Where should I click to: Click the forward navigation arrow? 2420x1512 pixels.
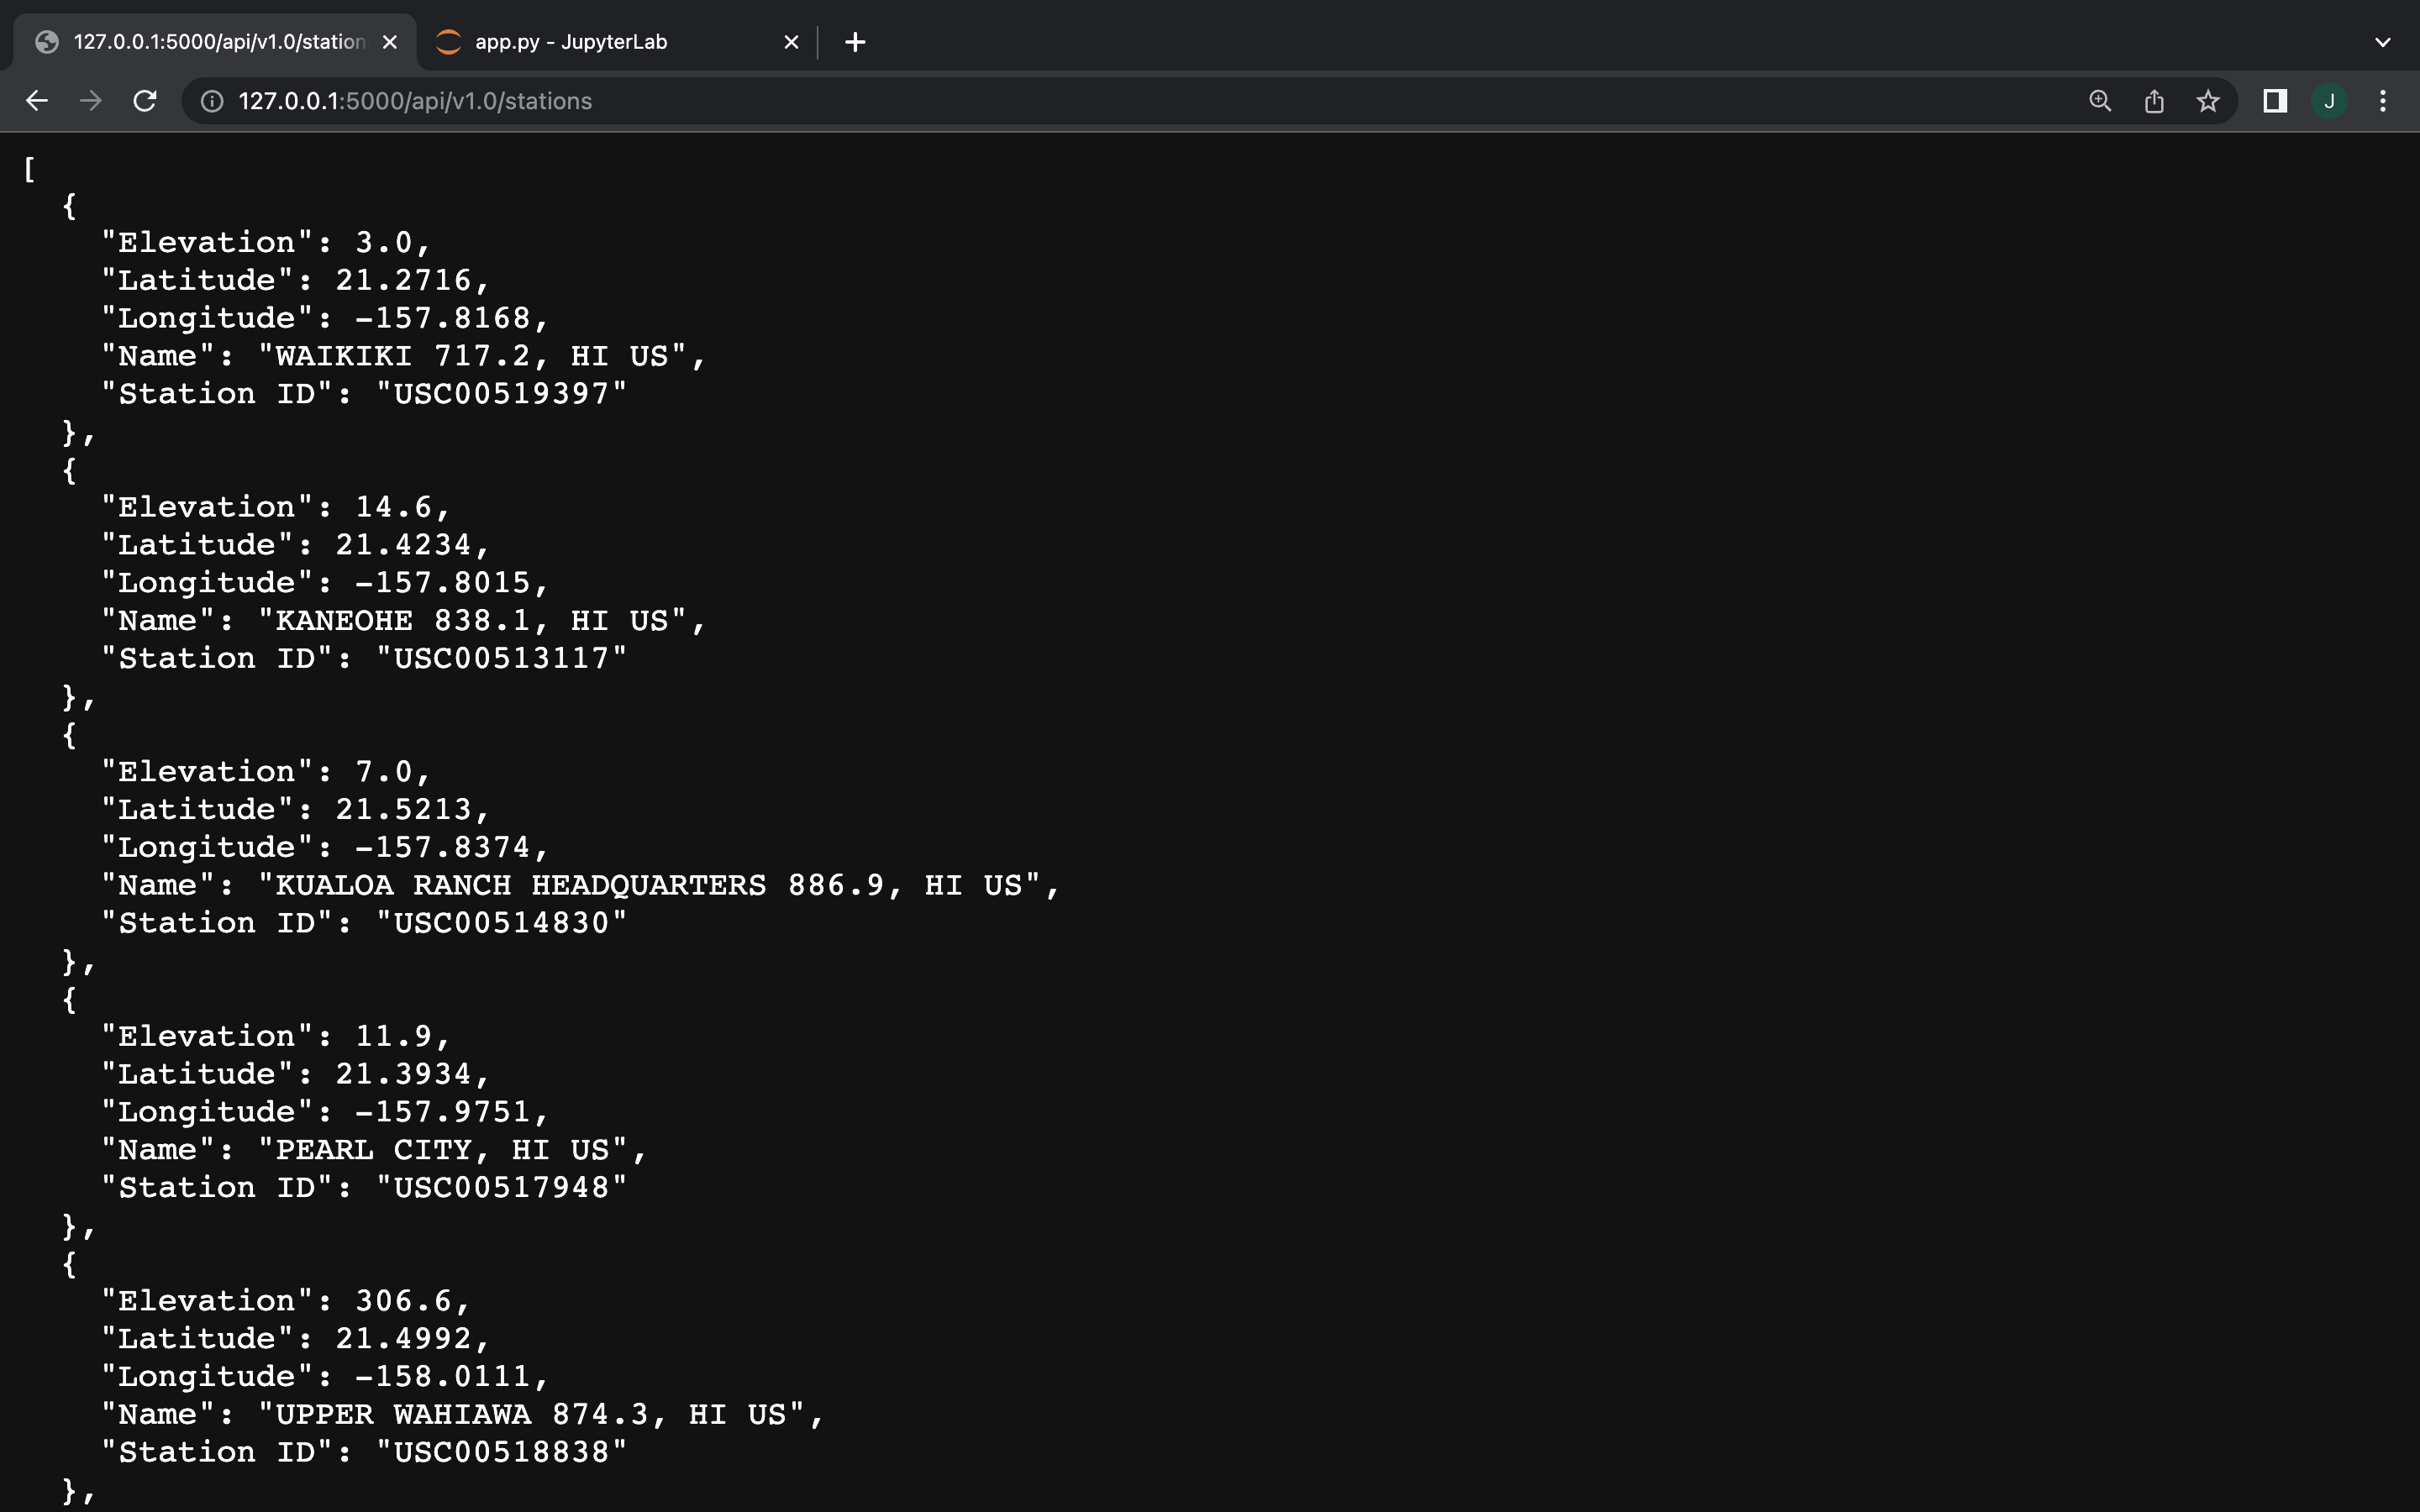tap(91, 101)
